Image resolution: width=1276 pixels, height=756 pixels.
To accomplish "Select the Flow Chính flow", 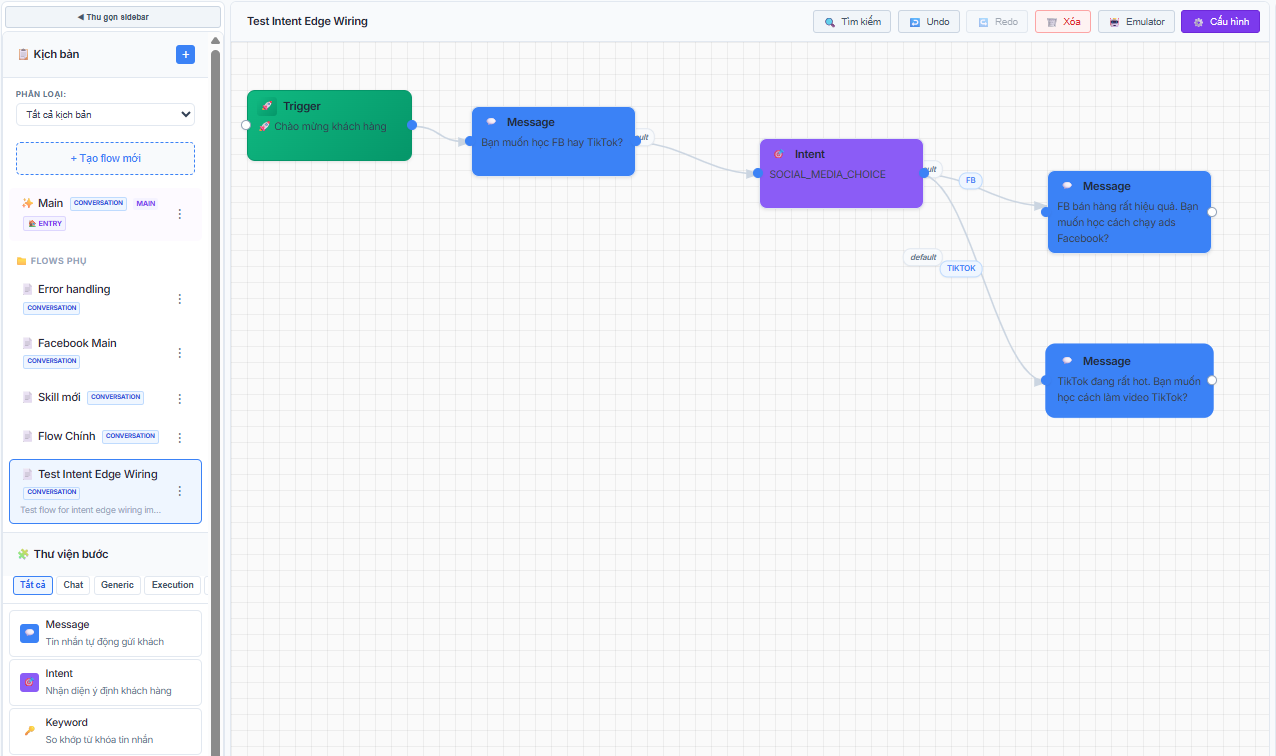I will (x=105, y=437).
